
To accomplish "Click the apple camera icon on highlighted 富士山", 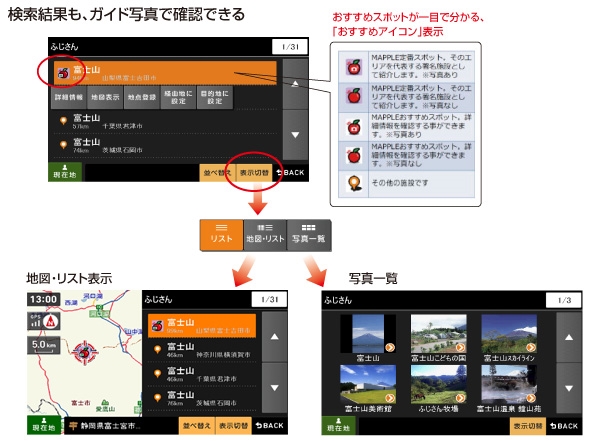I will [x=63, y=73].
